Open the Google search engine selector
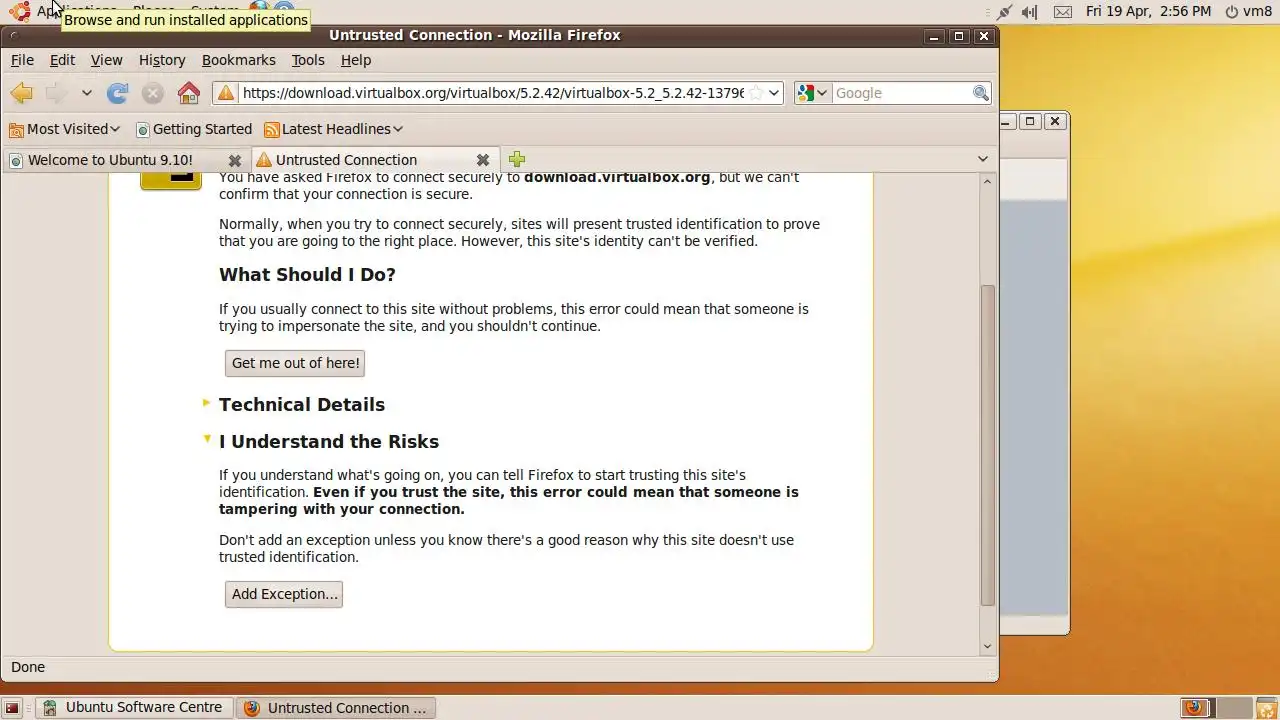The height and width of the screenshot is (720, 1280). 812,93
